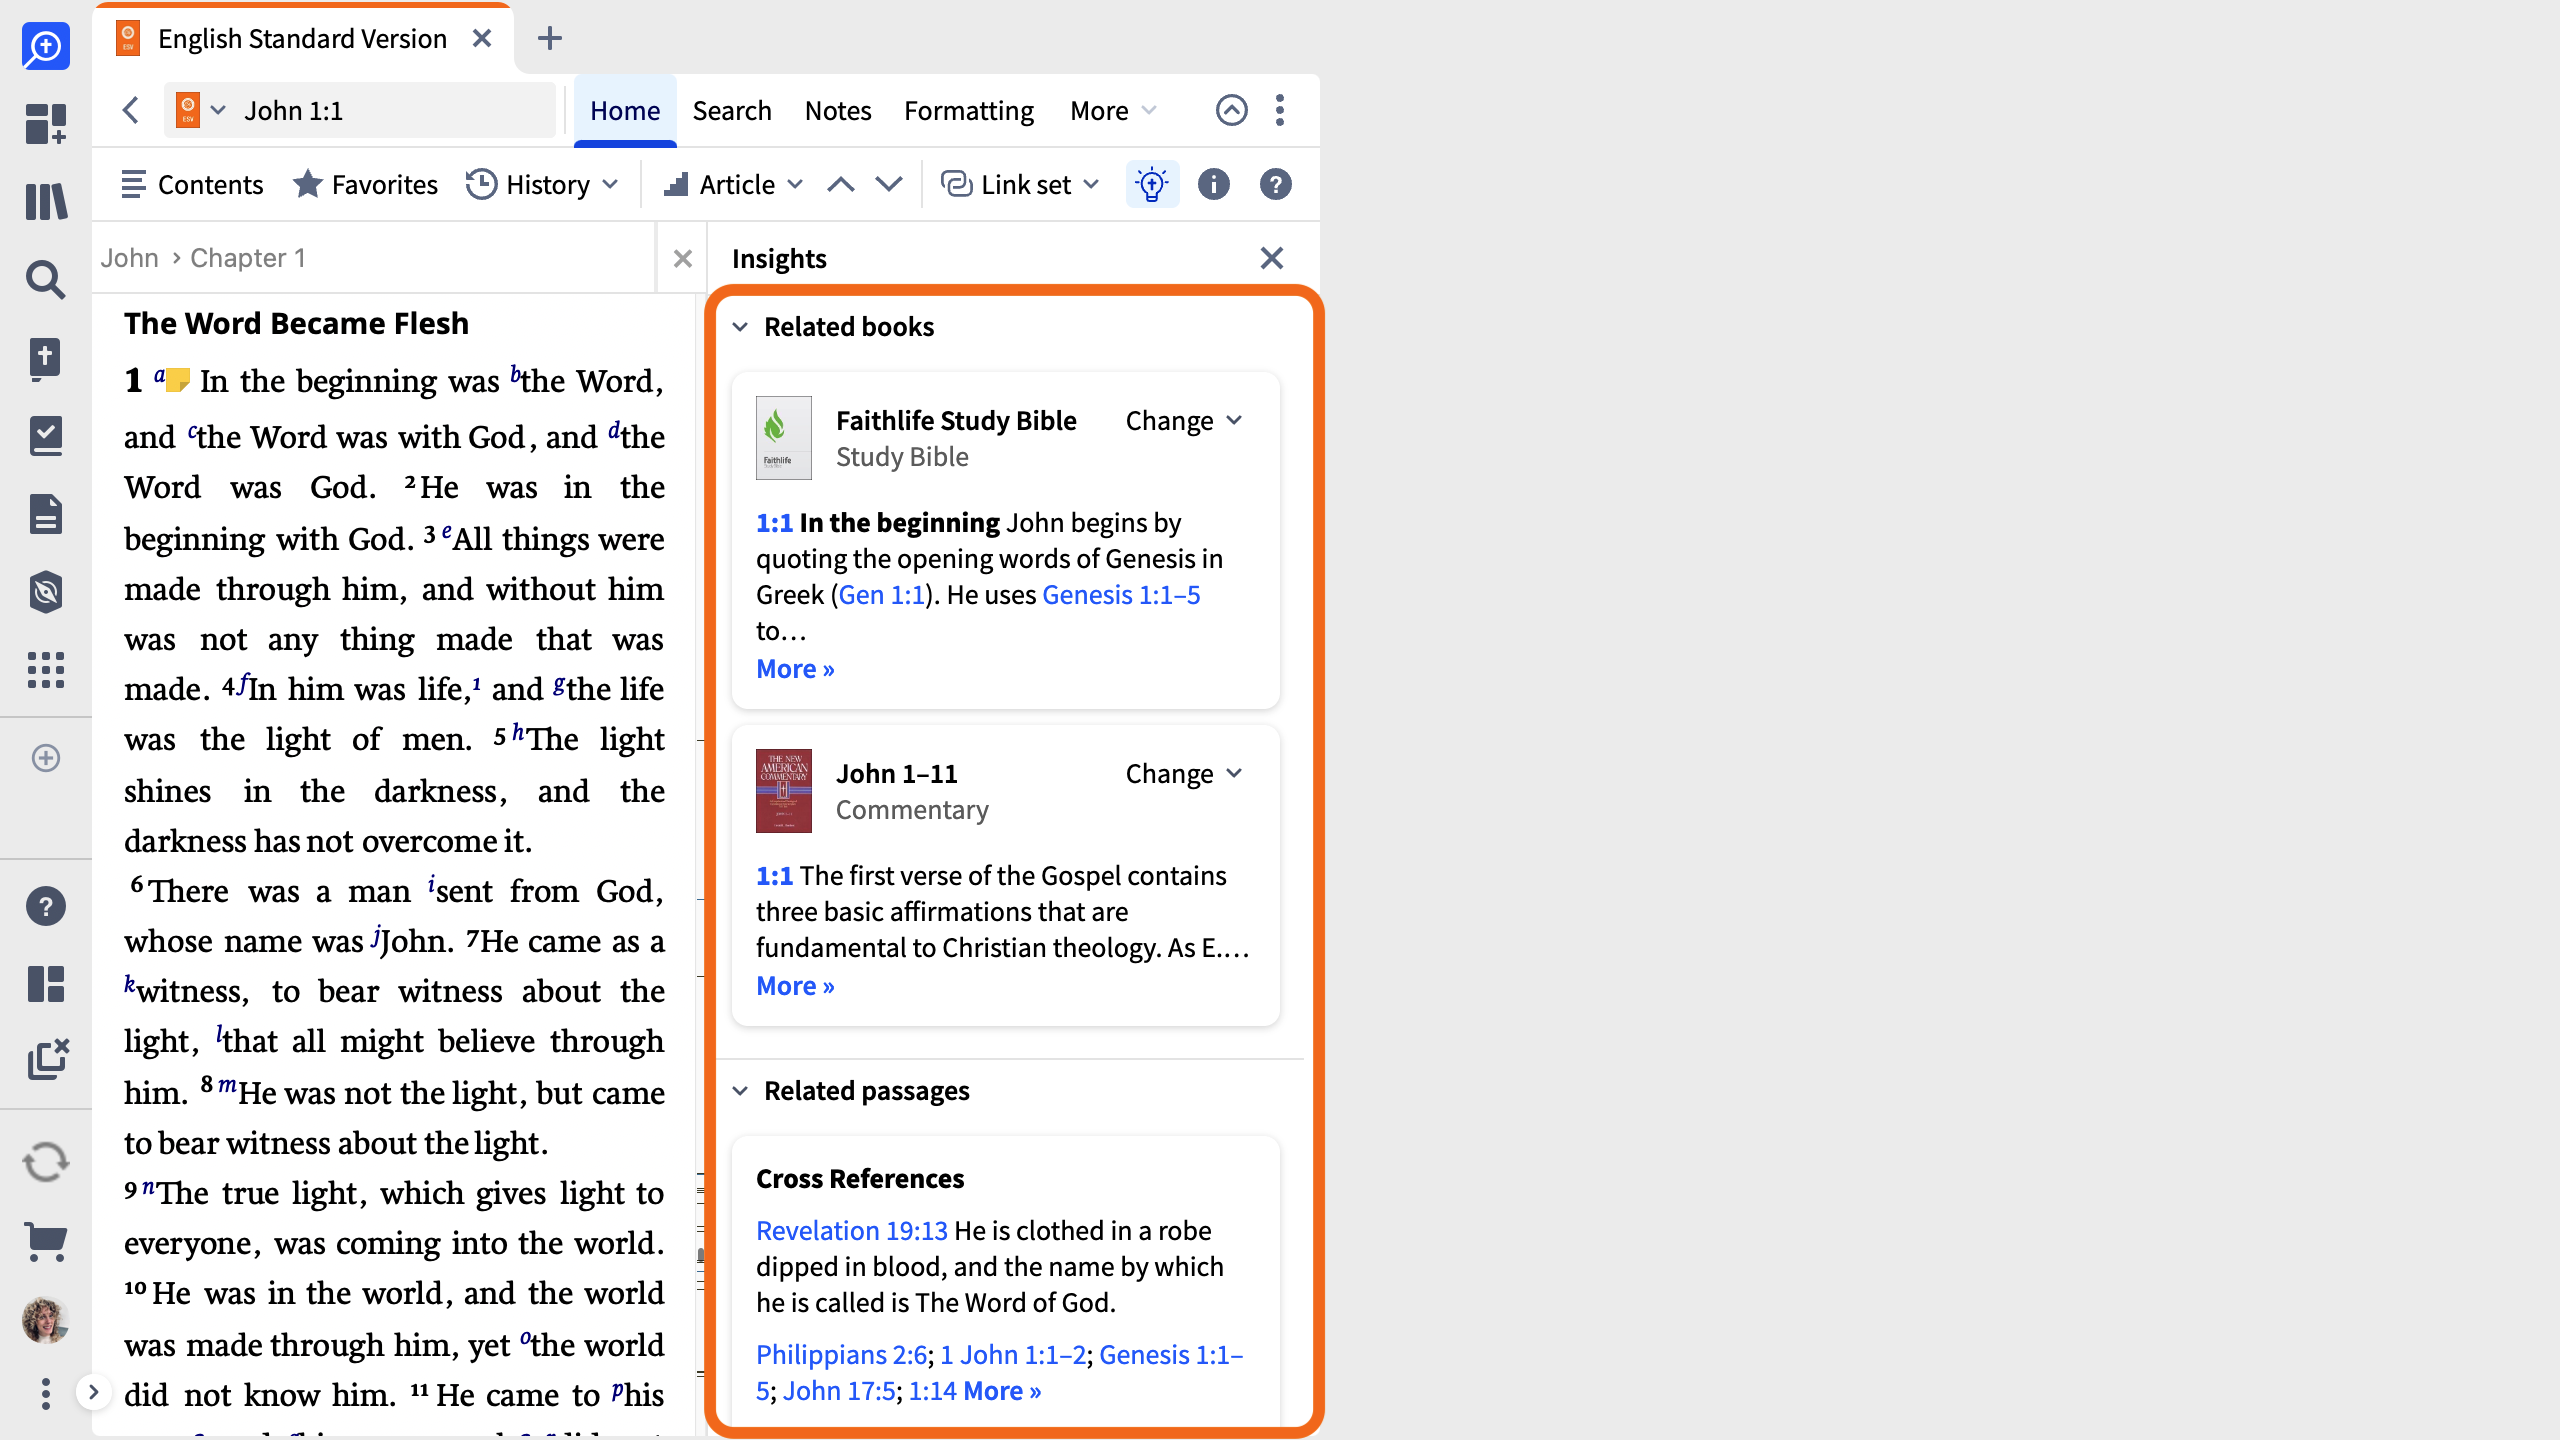Click the toolbar help question icon

1276,184
